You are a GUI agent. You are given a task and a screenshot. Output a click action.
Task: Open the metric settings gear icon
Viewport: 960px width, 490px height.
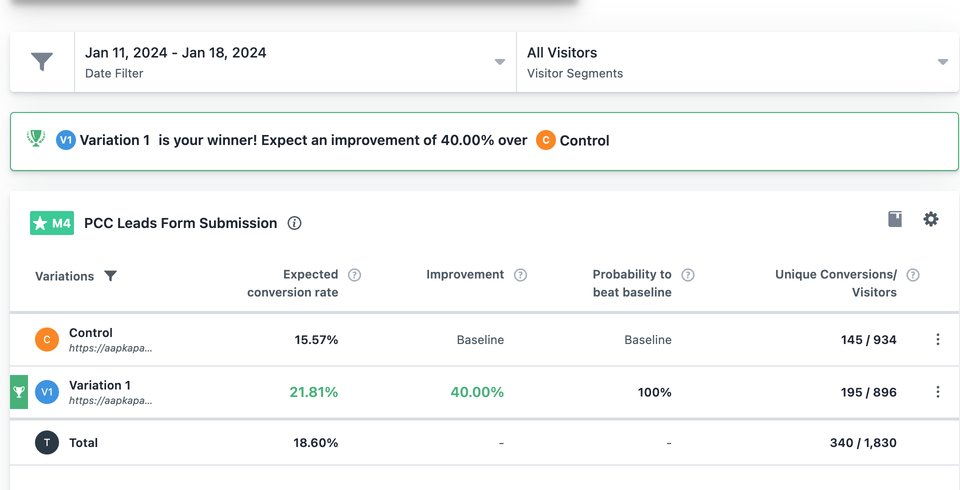931,219
